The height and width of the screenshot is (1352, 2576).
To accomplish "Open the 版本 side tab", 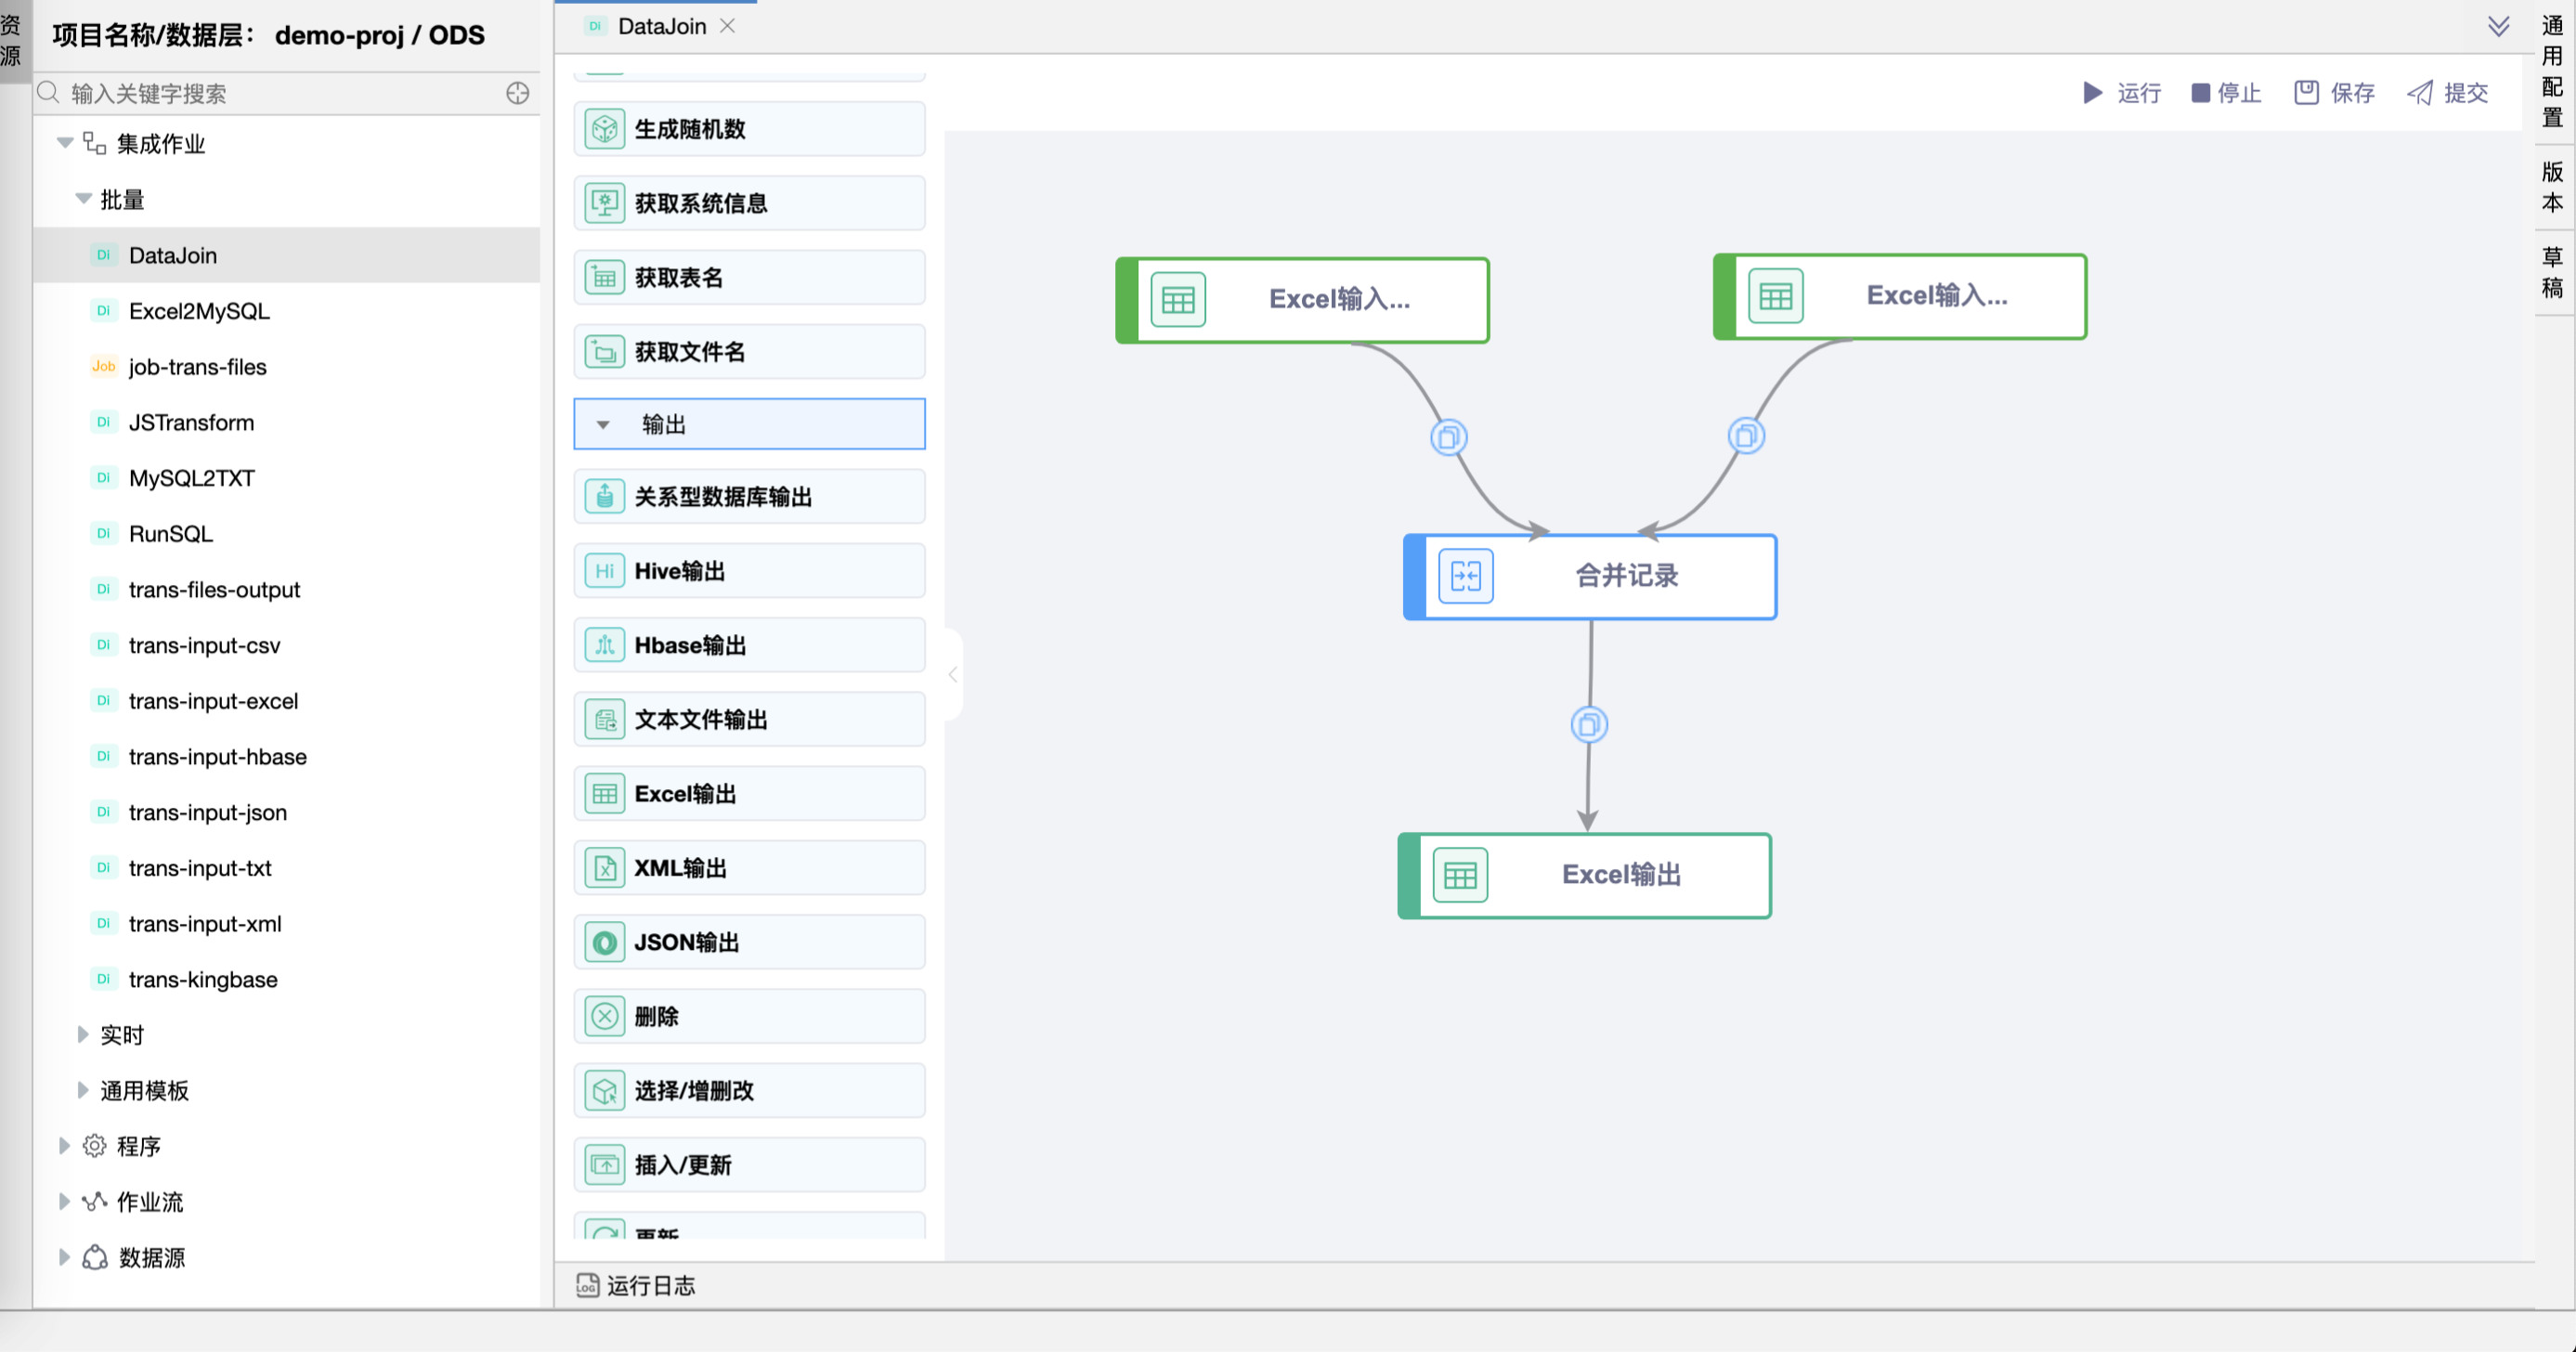I will pyautogui.click(x=2553, y=187).
